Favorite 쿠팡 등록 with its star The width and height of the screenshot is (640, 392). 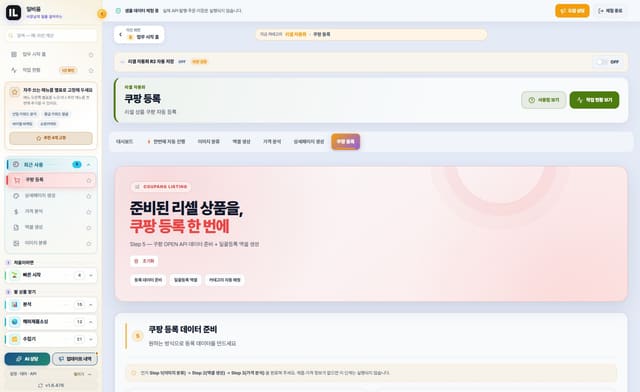(x=89, y=180)
